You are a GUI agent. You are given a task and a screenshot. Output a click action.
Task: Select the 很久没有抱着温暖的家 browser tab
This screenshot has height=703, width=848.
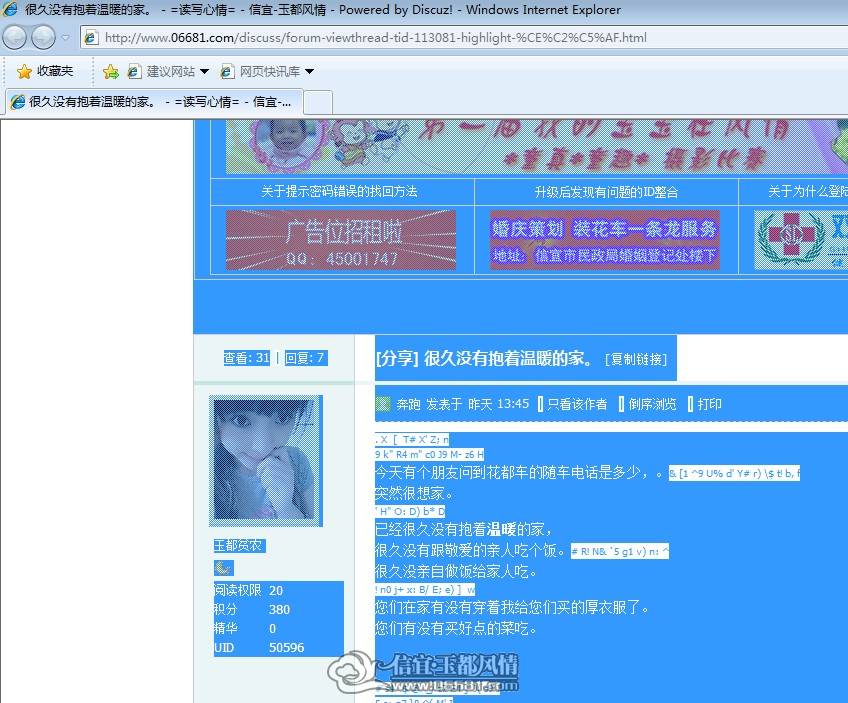point(155,102)
